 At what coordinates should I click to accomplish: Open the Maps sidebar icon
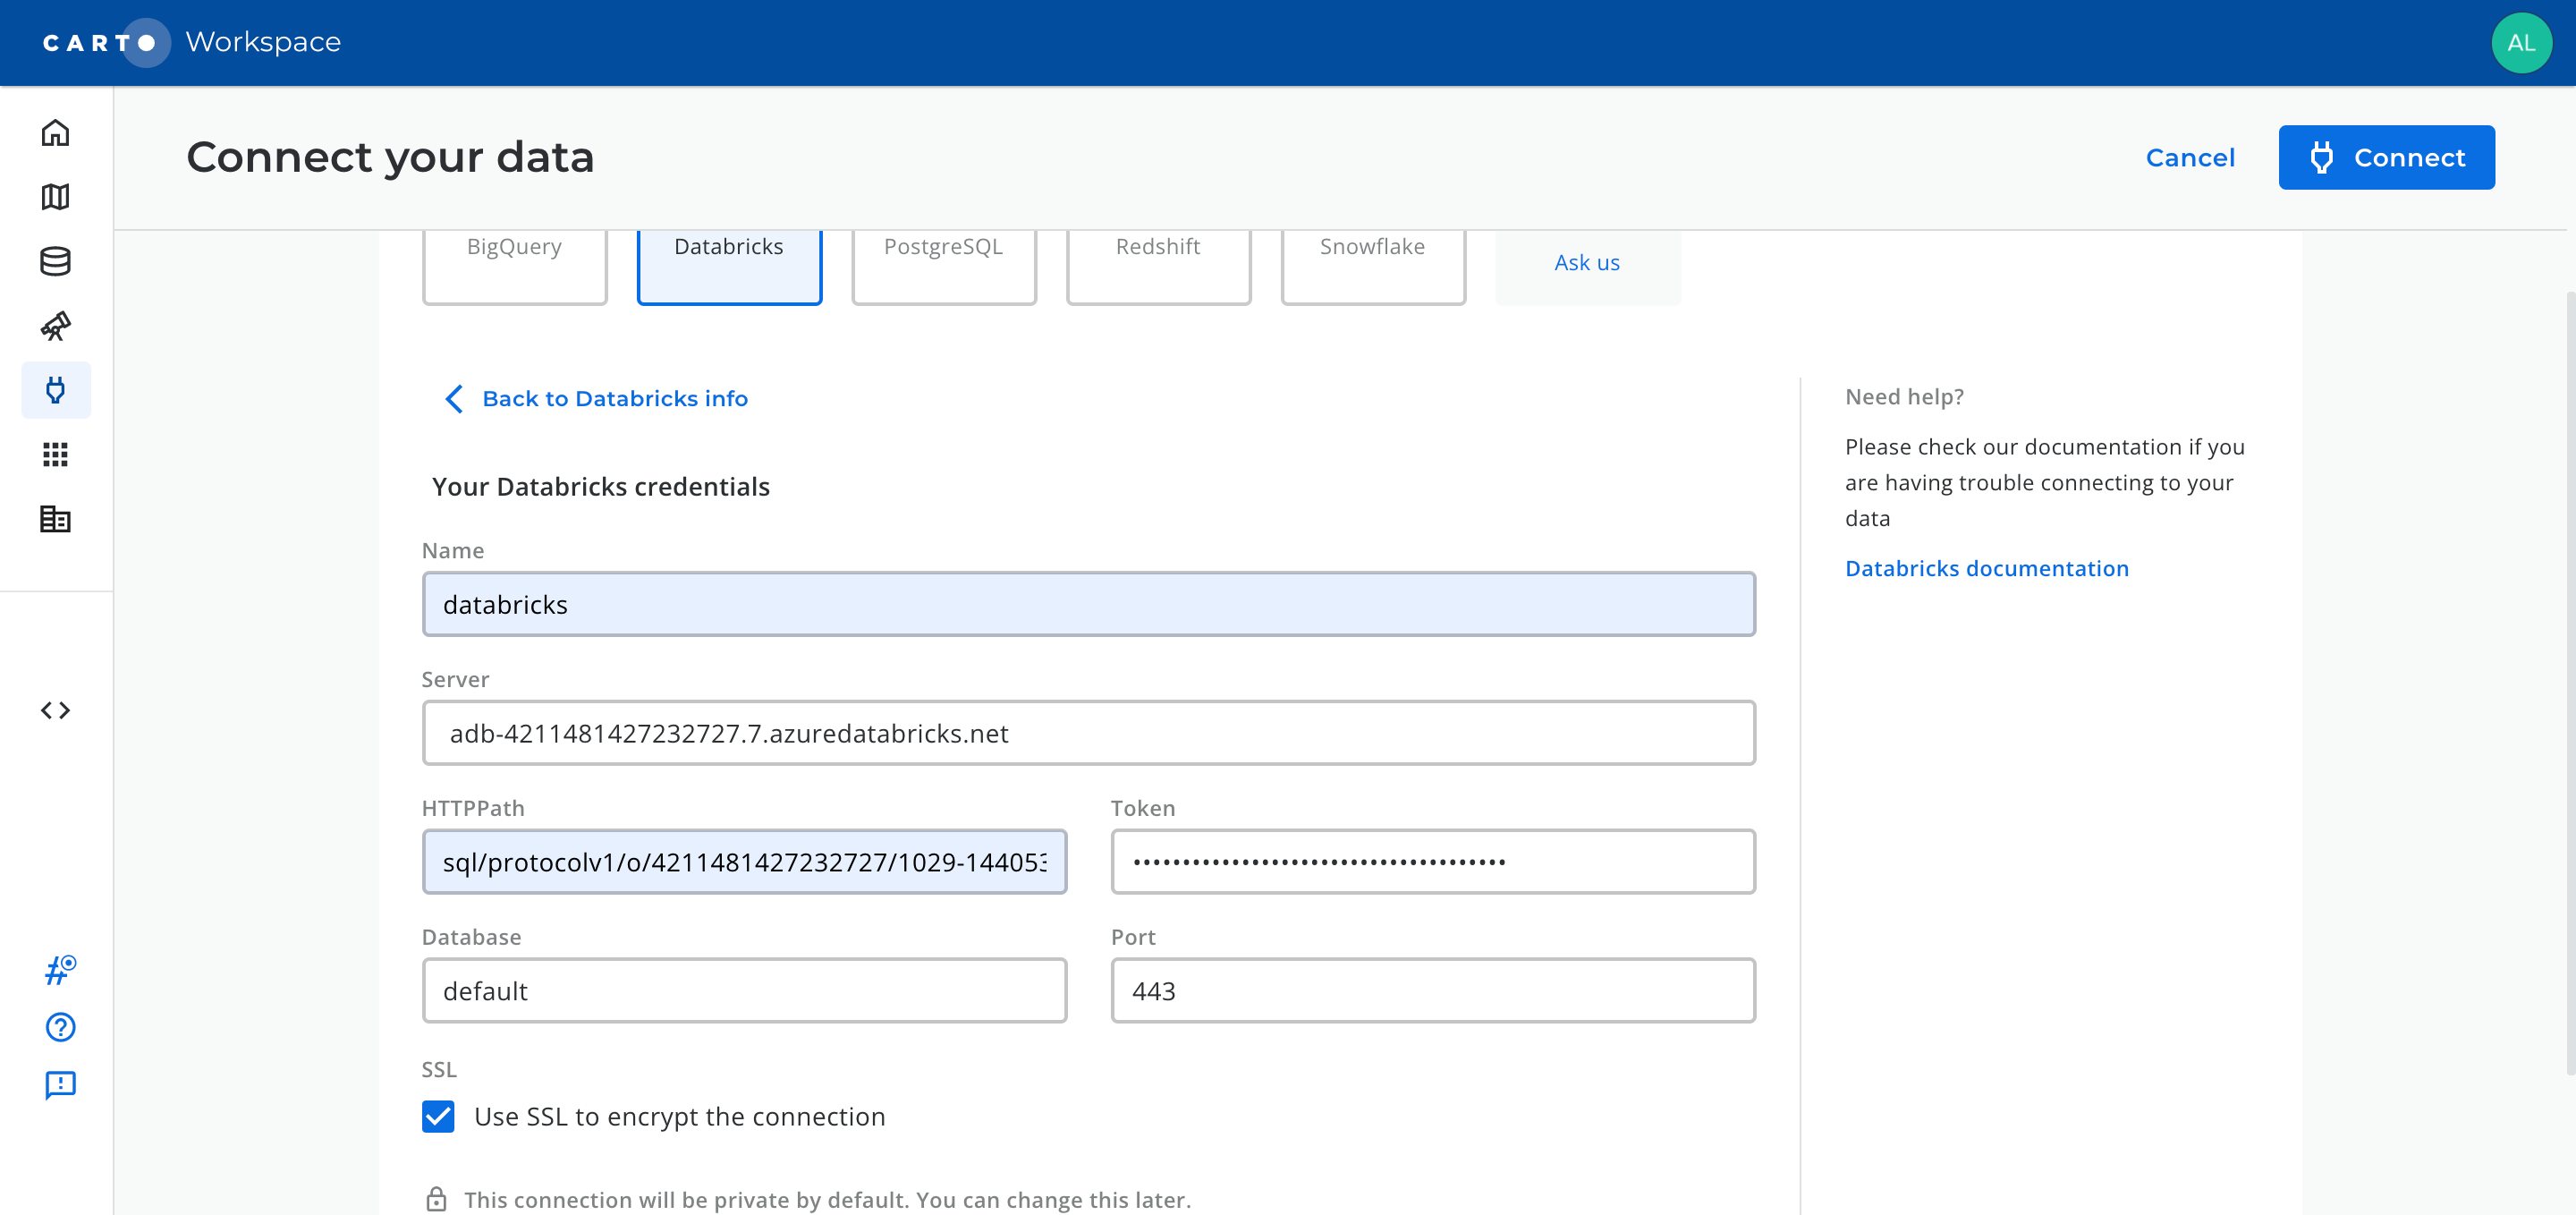pos(55,197)
